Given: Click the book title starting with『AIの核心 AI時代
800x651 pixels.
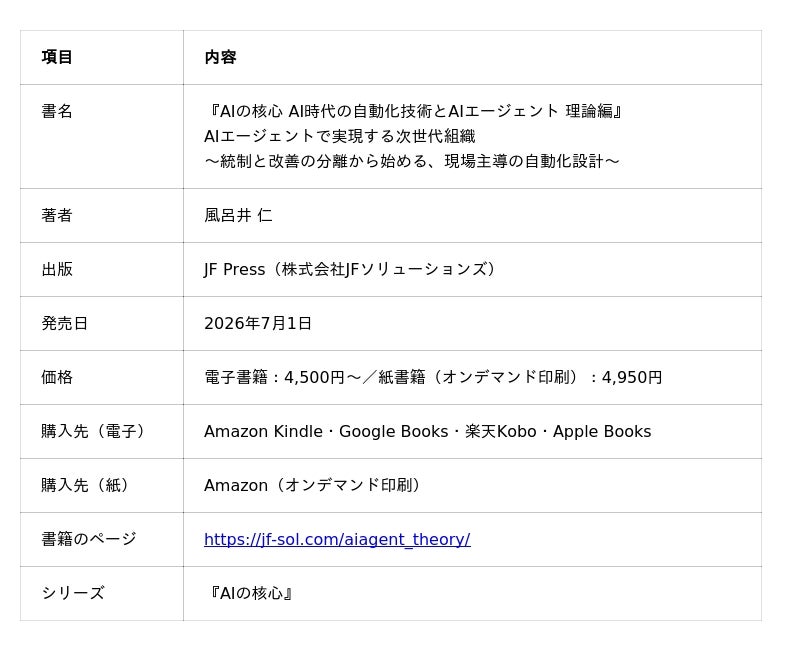Looking at the screenshot, I should [x=414, y=111].
